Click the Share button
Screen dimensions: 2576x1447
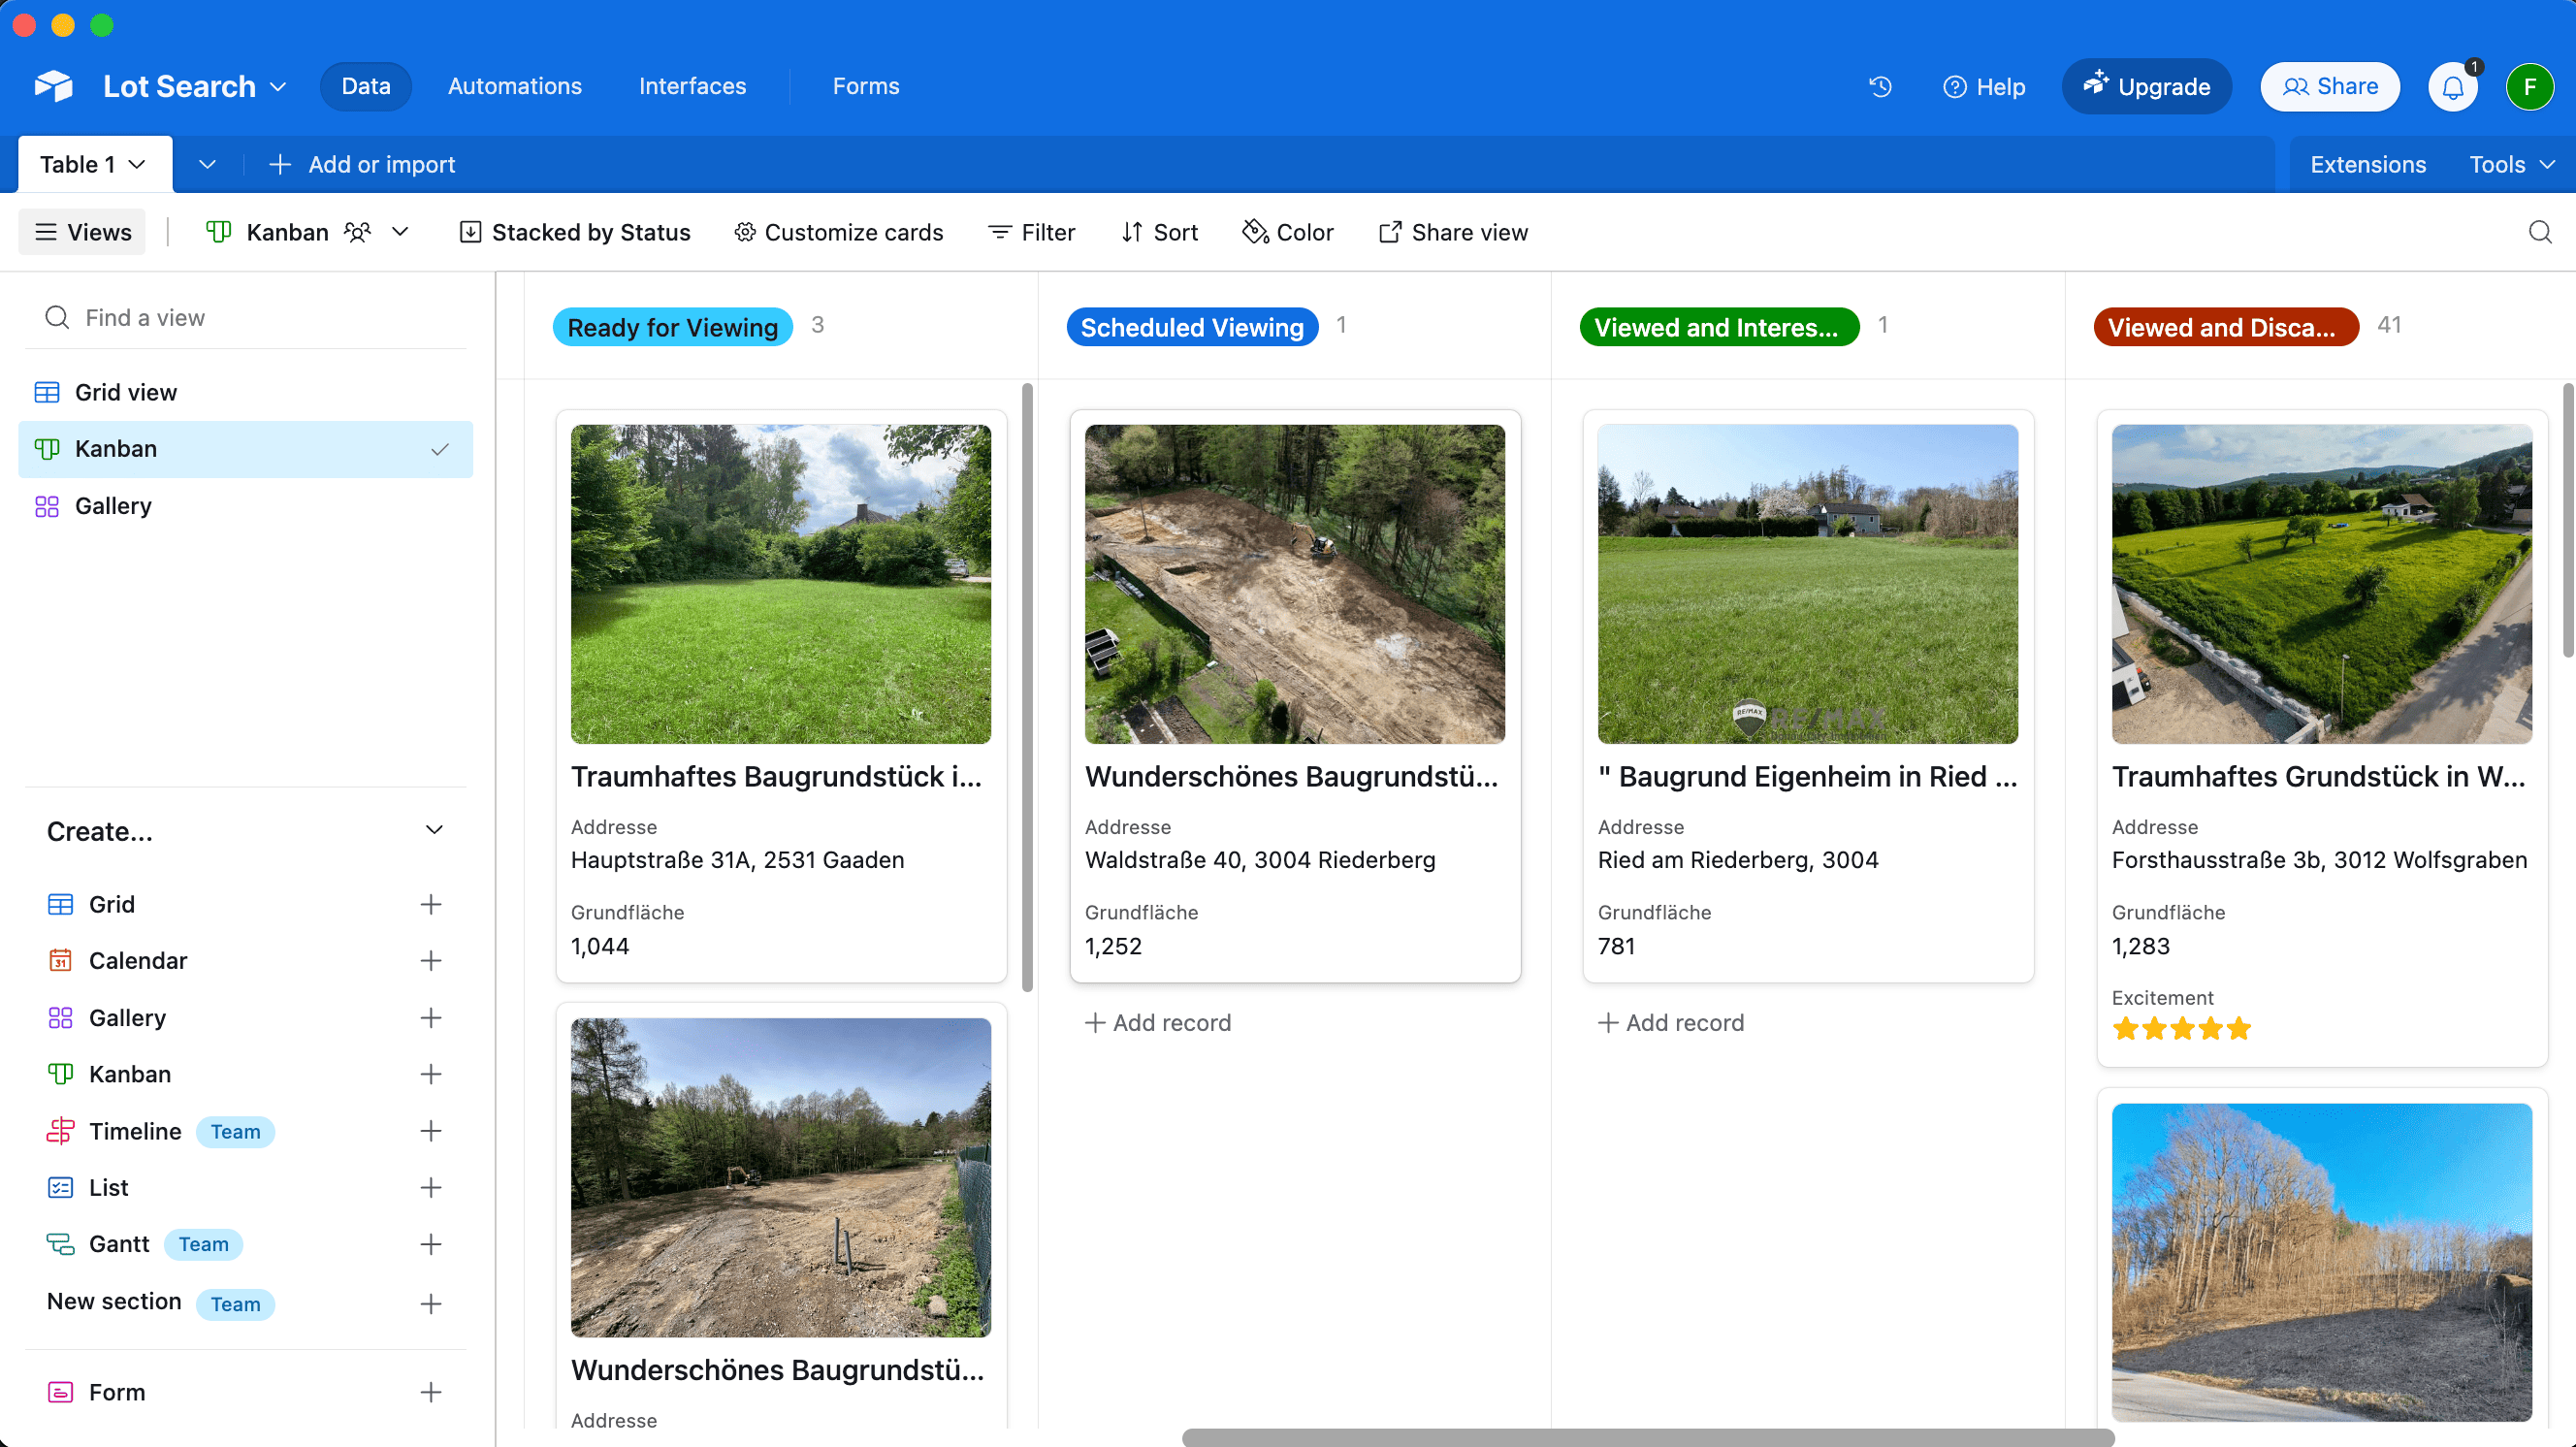tap(2329, 87)
